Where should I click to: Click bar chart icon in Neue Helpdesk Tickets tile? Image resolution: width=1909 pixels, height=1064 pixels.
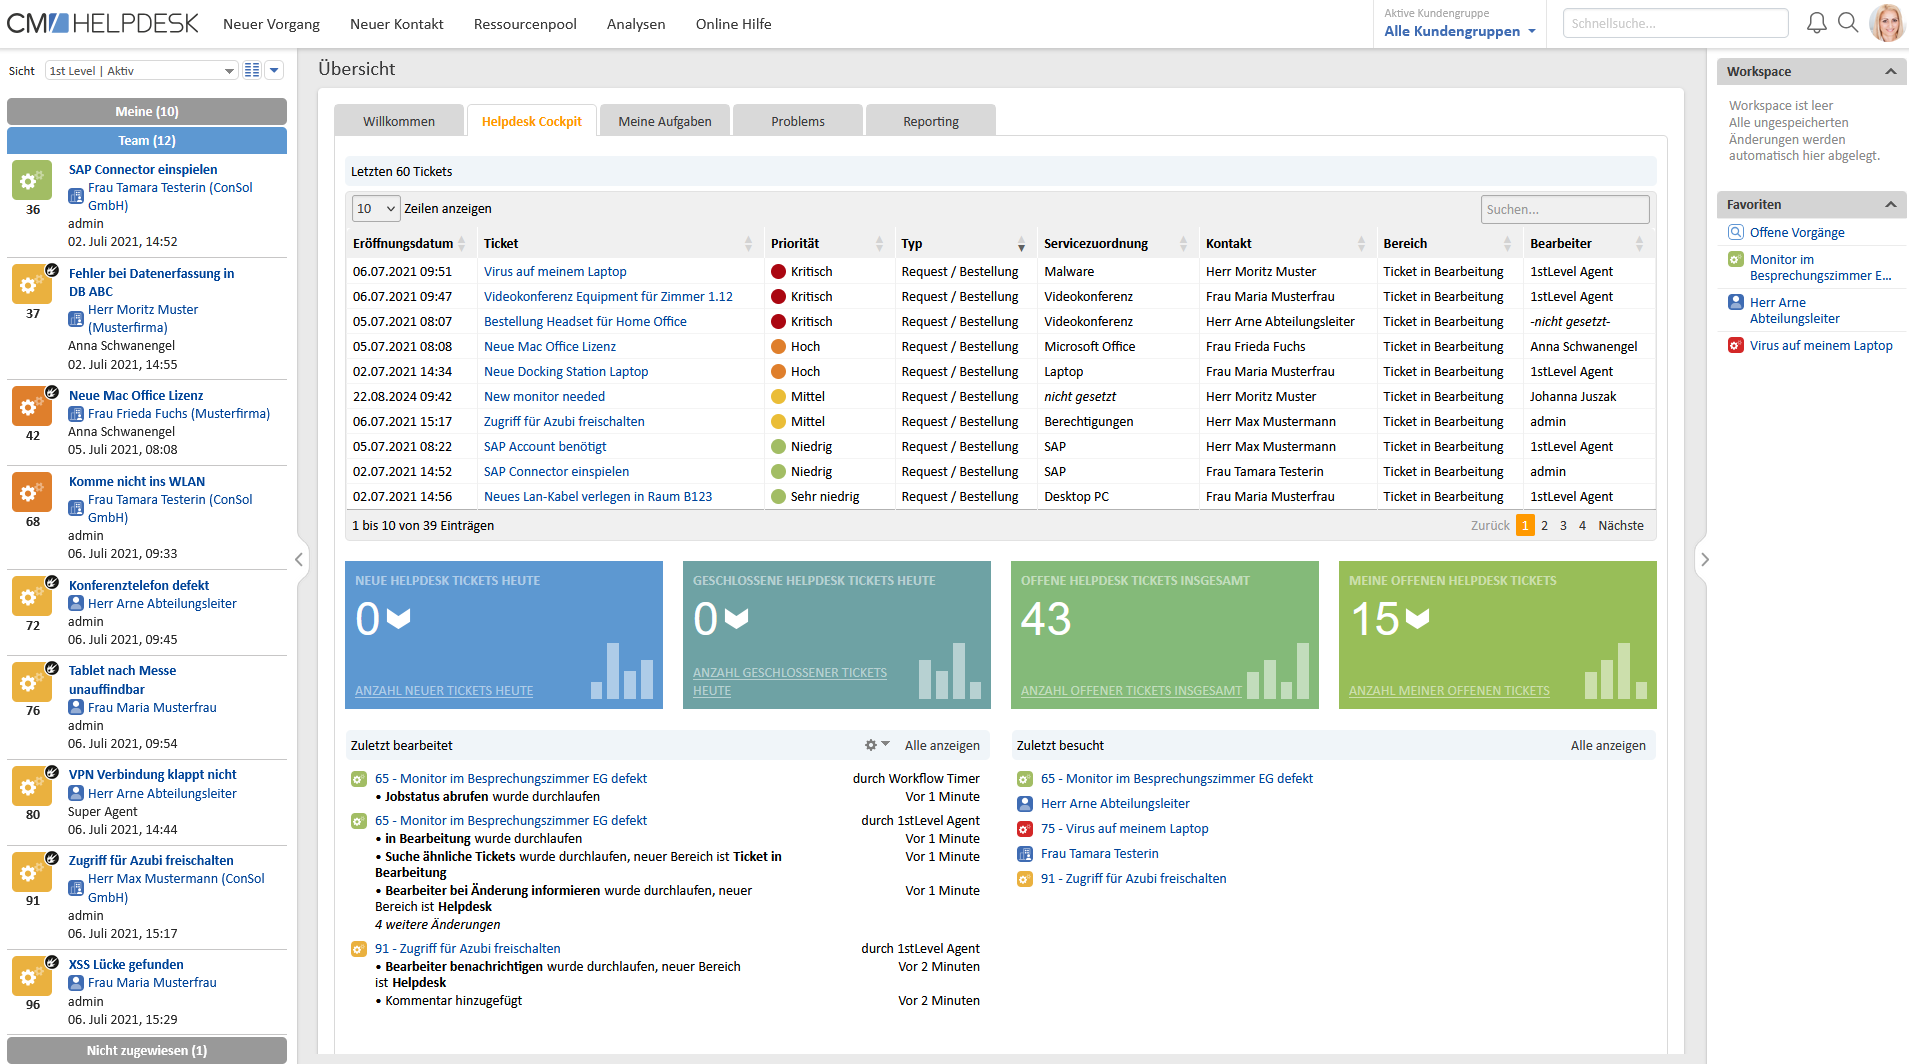pyautogui.click(x=622, y=670)
